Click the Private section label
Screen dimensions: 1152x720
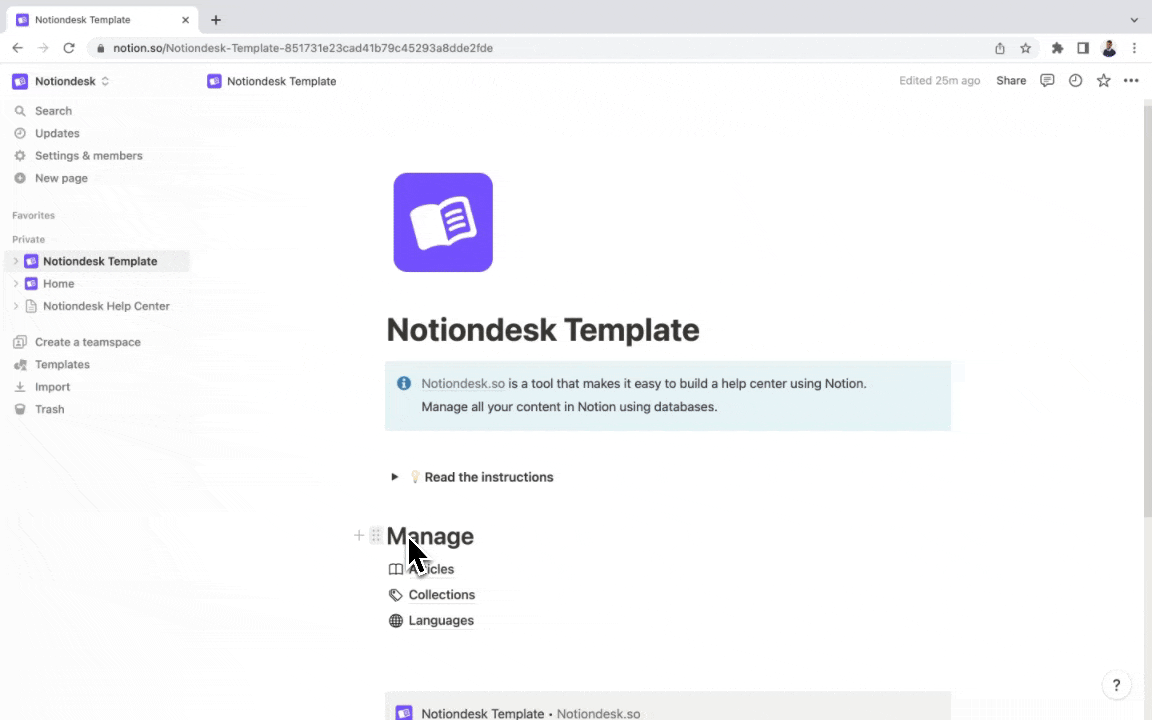[28, 240]
